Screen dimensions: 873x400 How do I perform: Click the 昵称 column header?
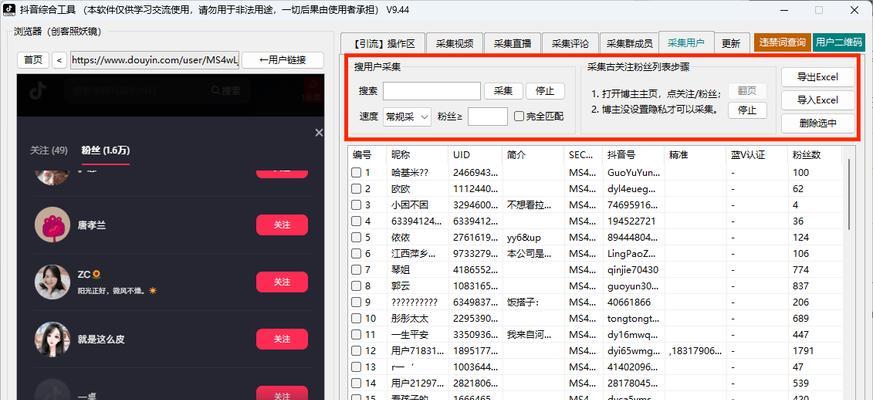(417, 155)
